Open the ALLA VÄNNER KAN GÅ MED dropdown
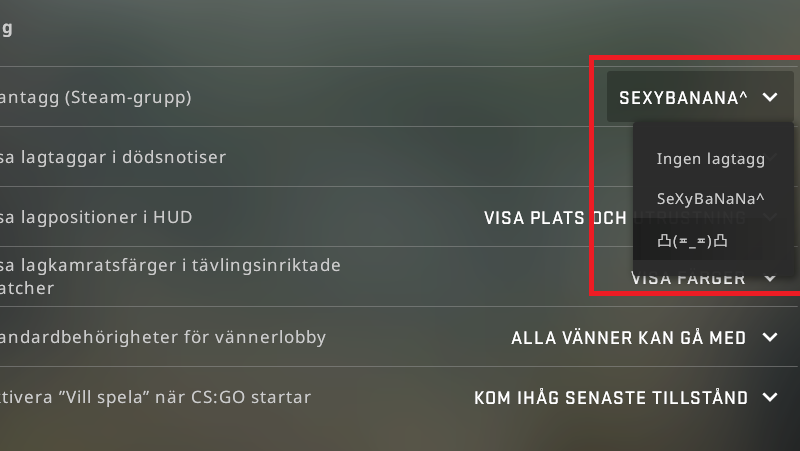Image resolution: width=800 pixels, height=451 pixels. click(x=644, y=337)
